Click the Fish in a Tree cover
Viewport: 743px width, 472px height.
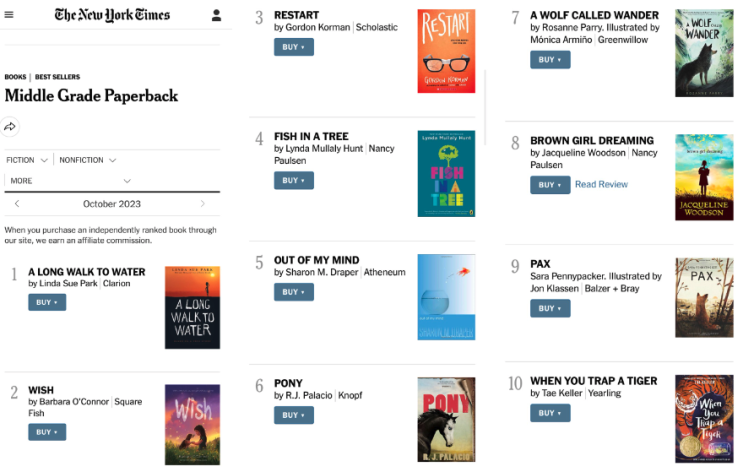click(x=446, y=174)
